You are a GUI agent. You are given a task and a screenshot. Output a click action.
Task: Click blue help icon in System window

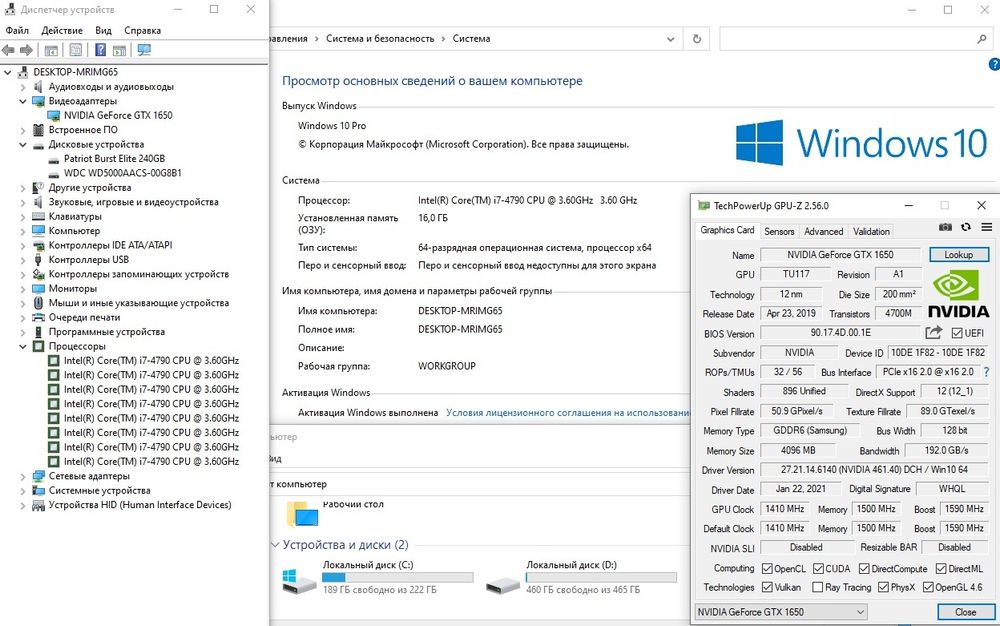pos(994,64)
